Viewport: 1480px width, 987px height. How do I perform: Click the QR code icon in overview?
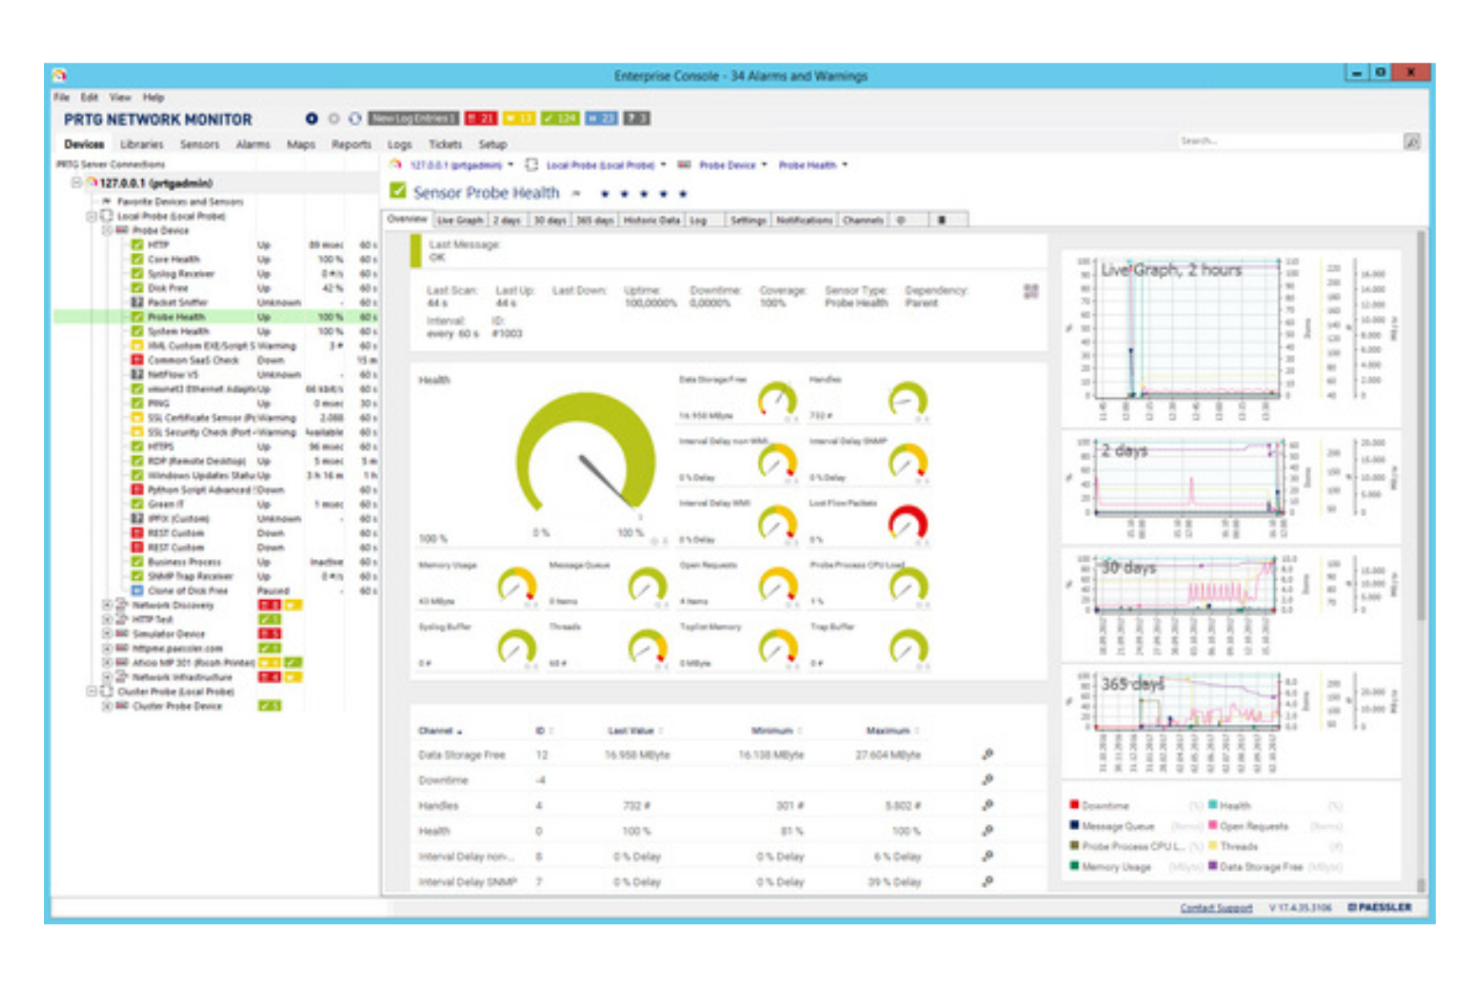click(1031, 291)
